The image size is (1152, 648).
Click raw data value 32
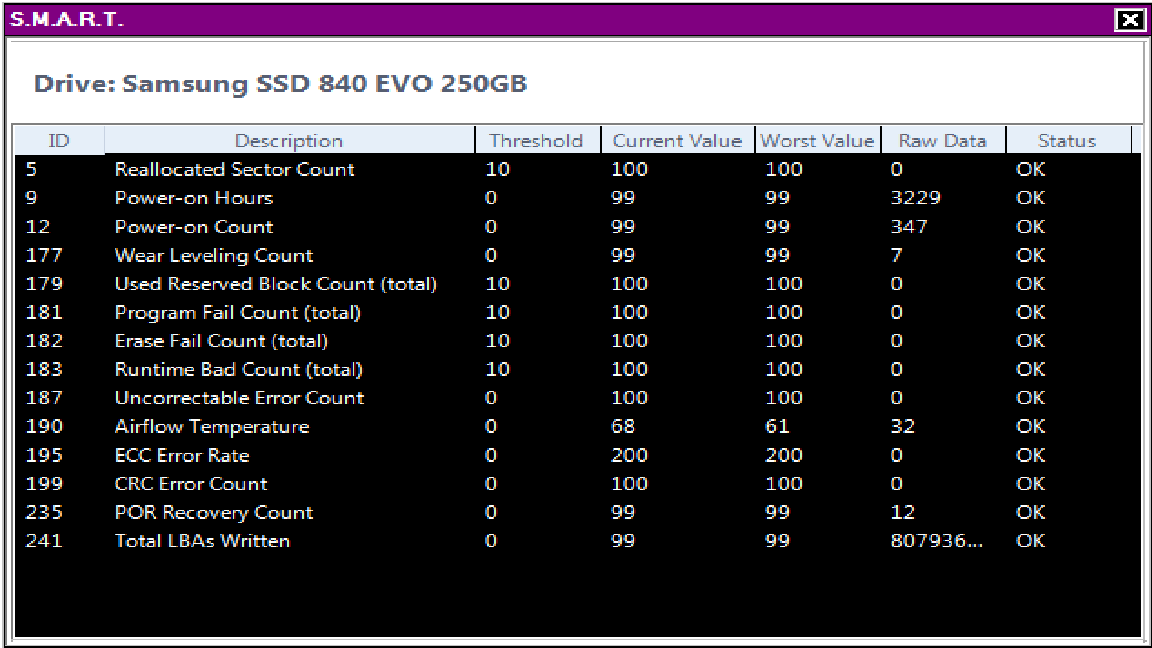[x=902, y=426]
